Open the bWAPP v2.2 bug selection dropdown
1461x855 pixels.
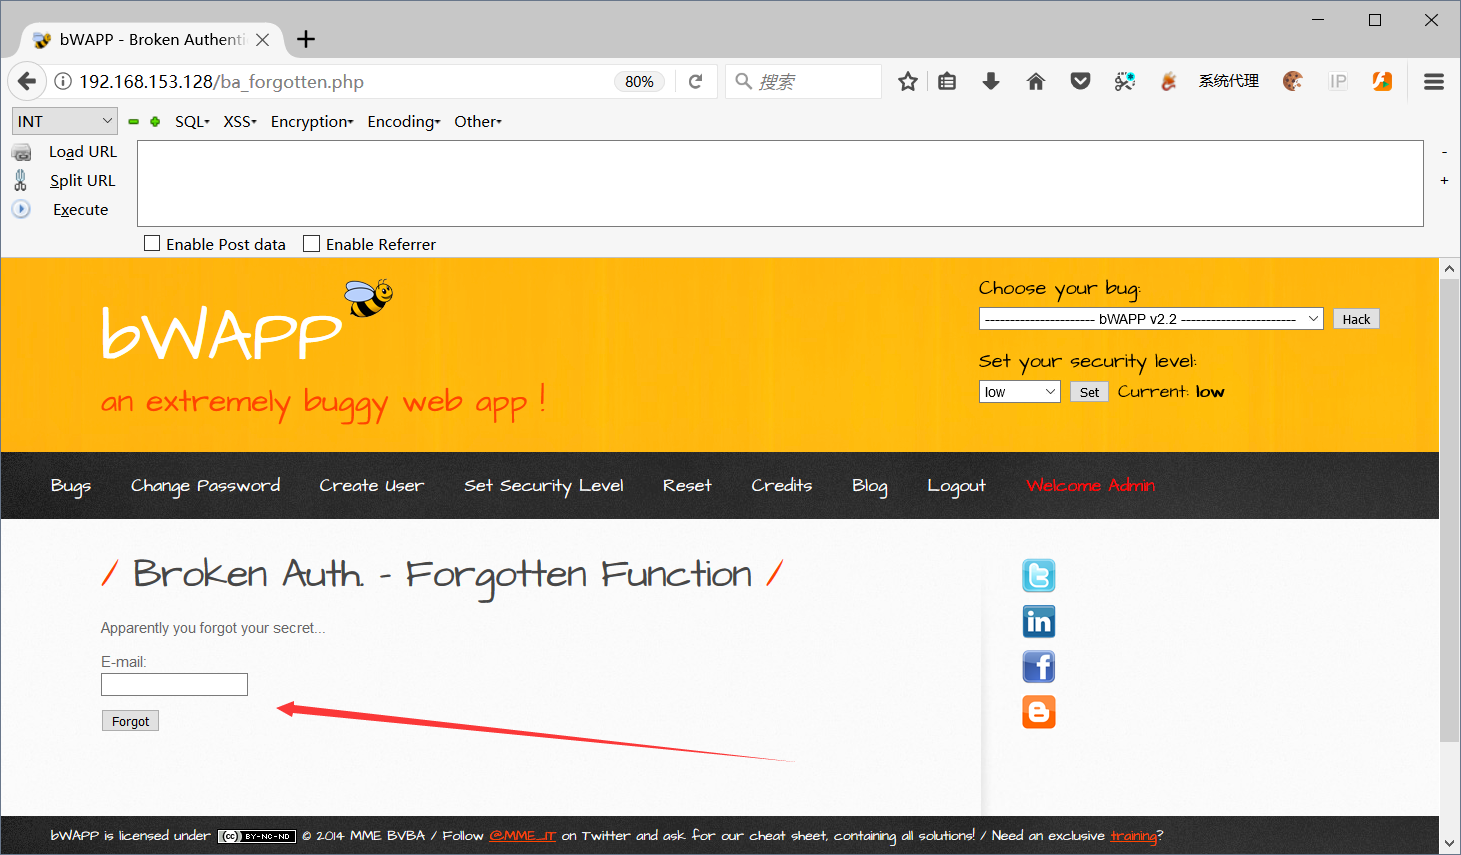[1151, 319]
